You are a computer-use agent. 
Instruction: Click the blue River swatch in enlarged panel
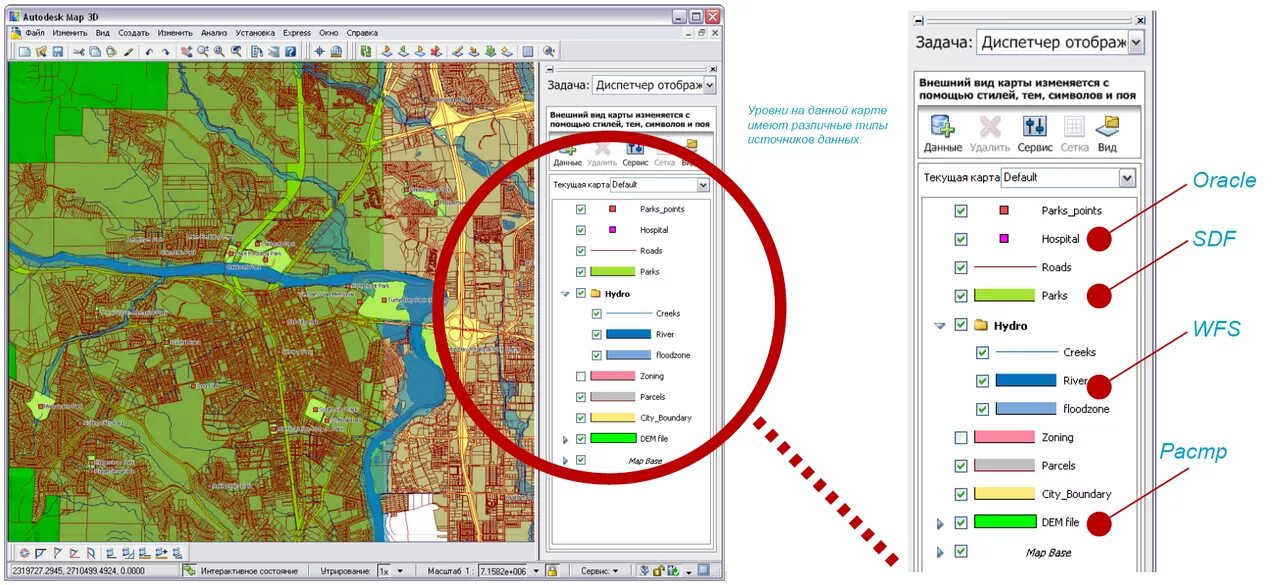click(1026, 380)
